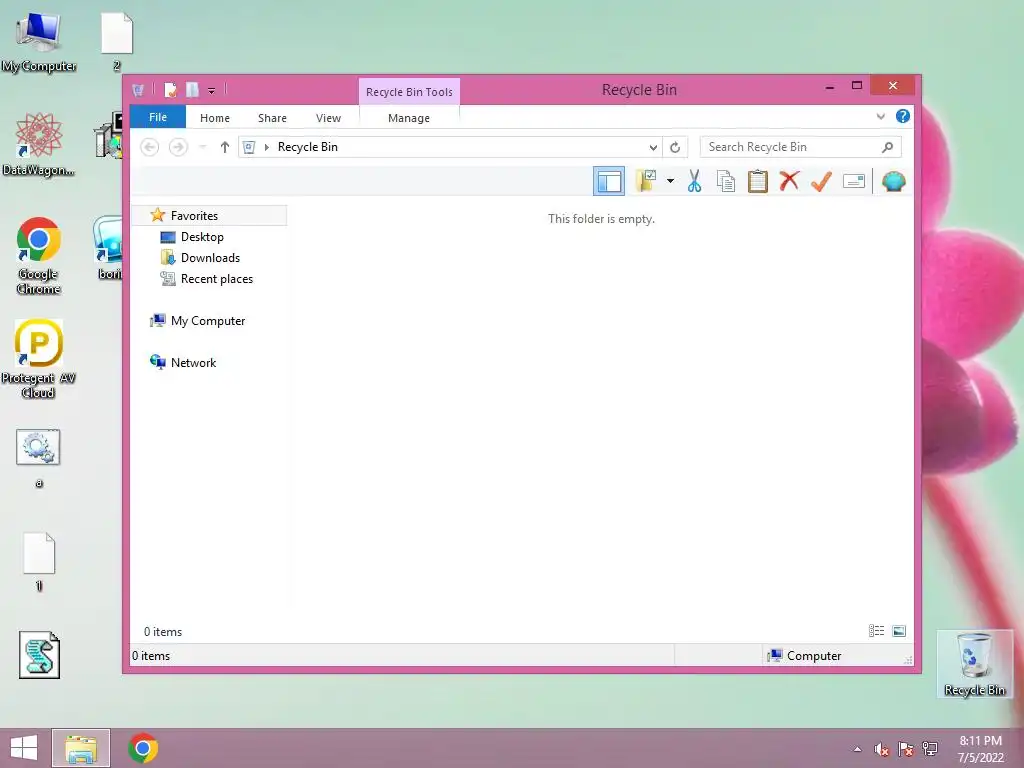1024x768 pixels.
Task: Click the Forward navigation arrow
Action: [178, 147]
